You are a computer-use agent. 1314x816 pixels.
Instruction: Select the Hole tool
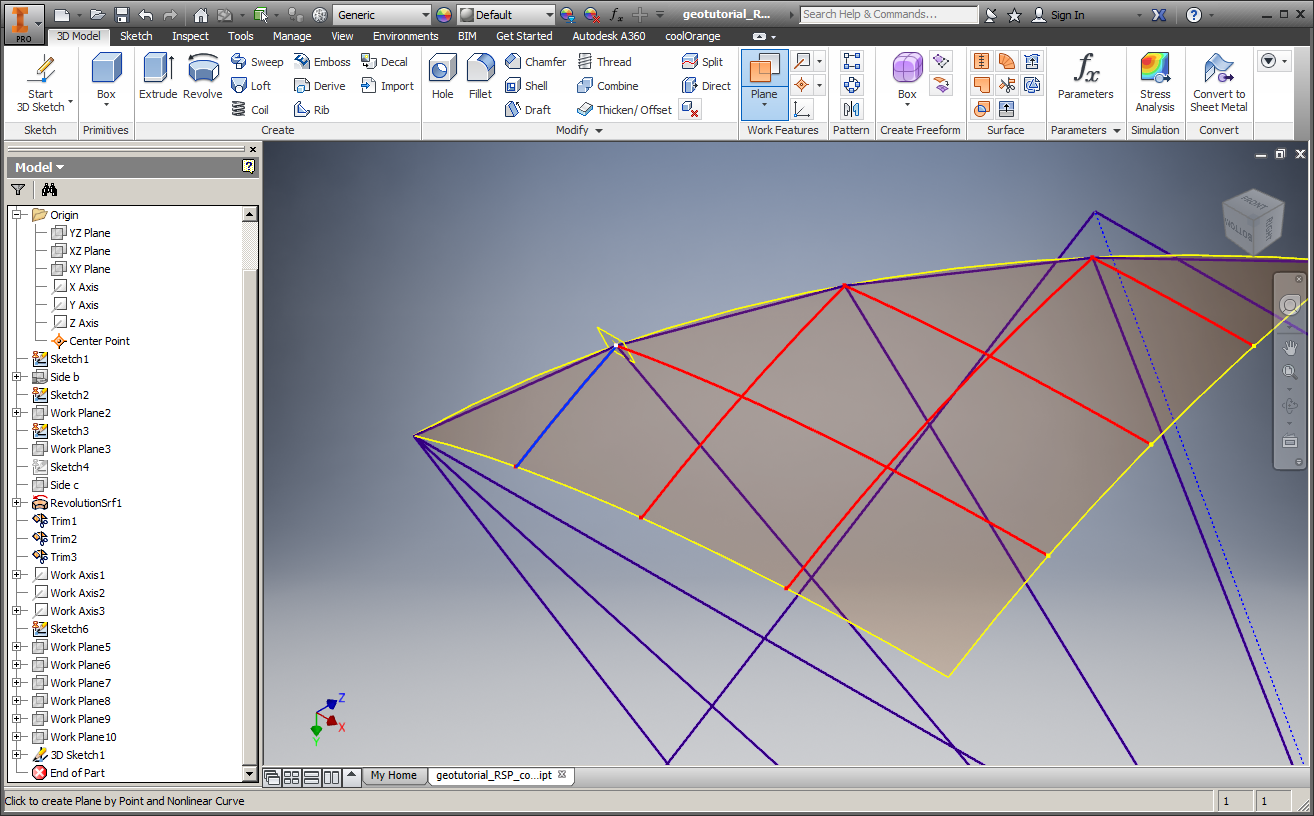(443, 76)
